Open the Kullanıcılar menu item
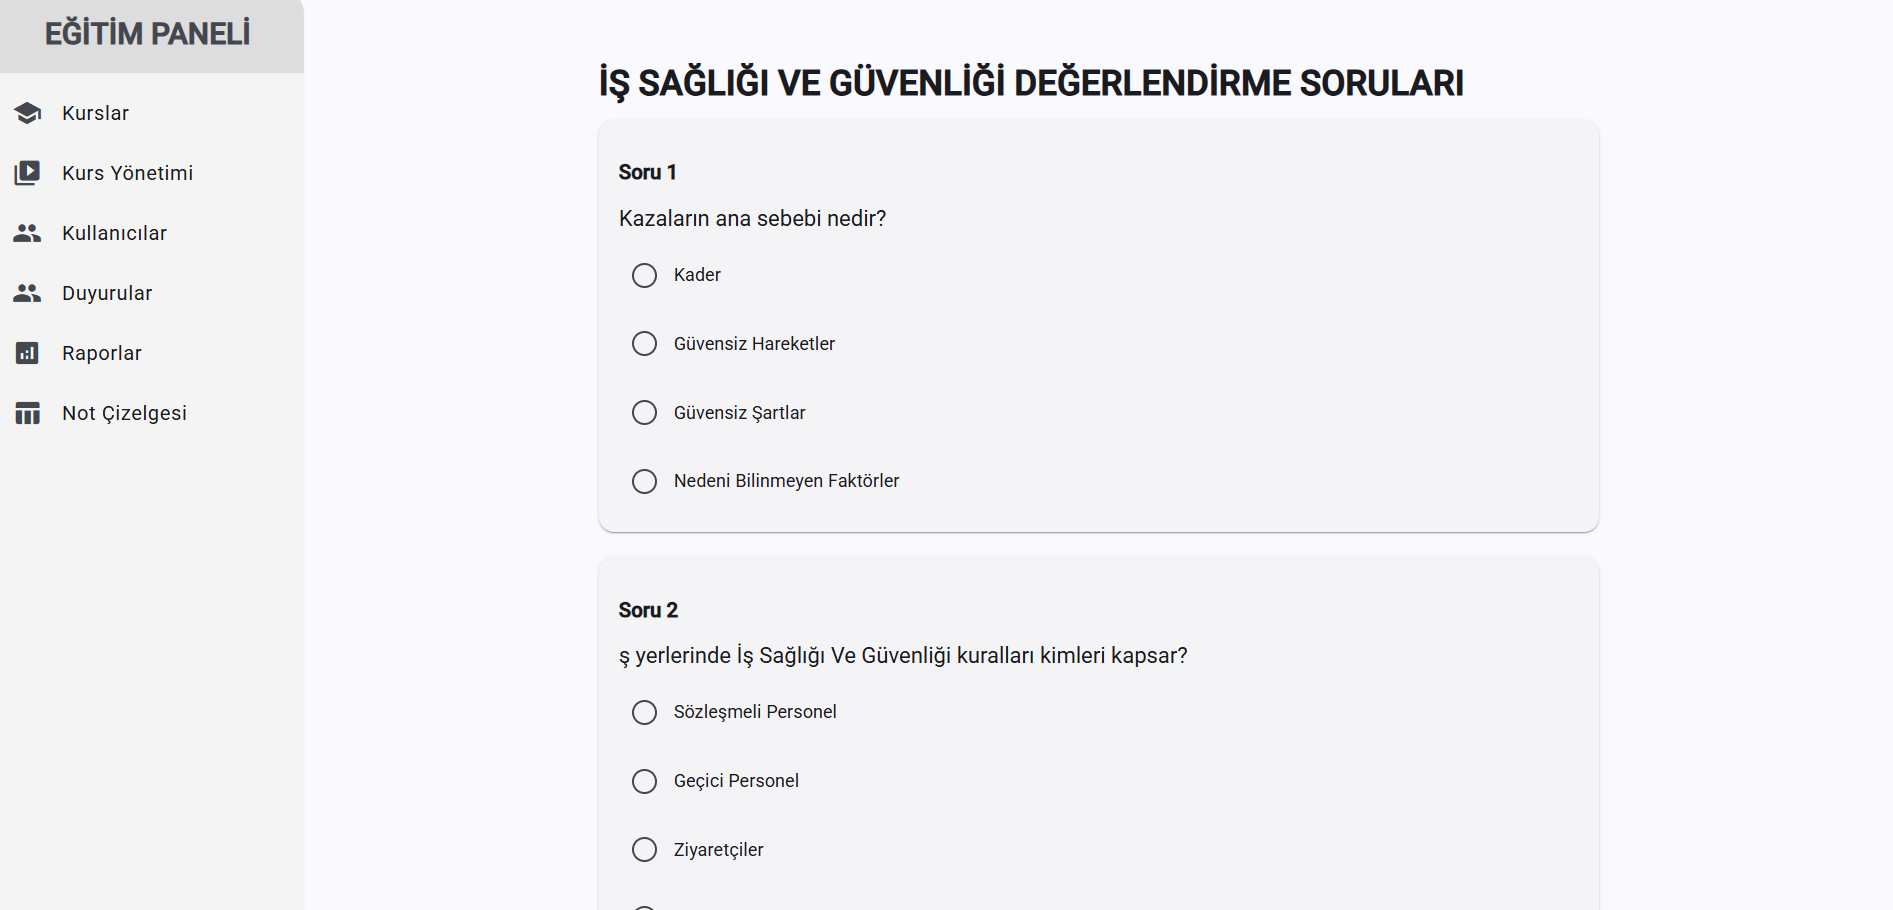 (x=115, y=233)
